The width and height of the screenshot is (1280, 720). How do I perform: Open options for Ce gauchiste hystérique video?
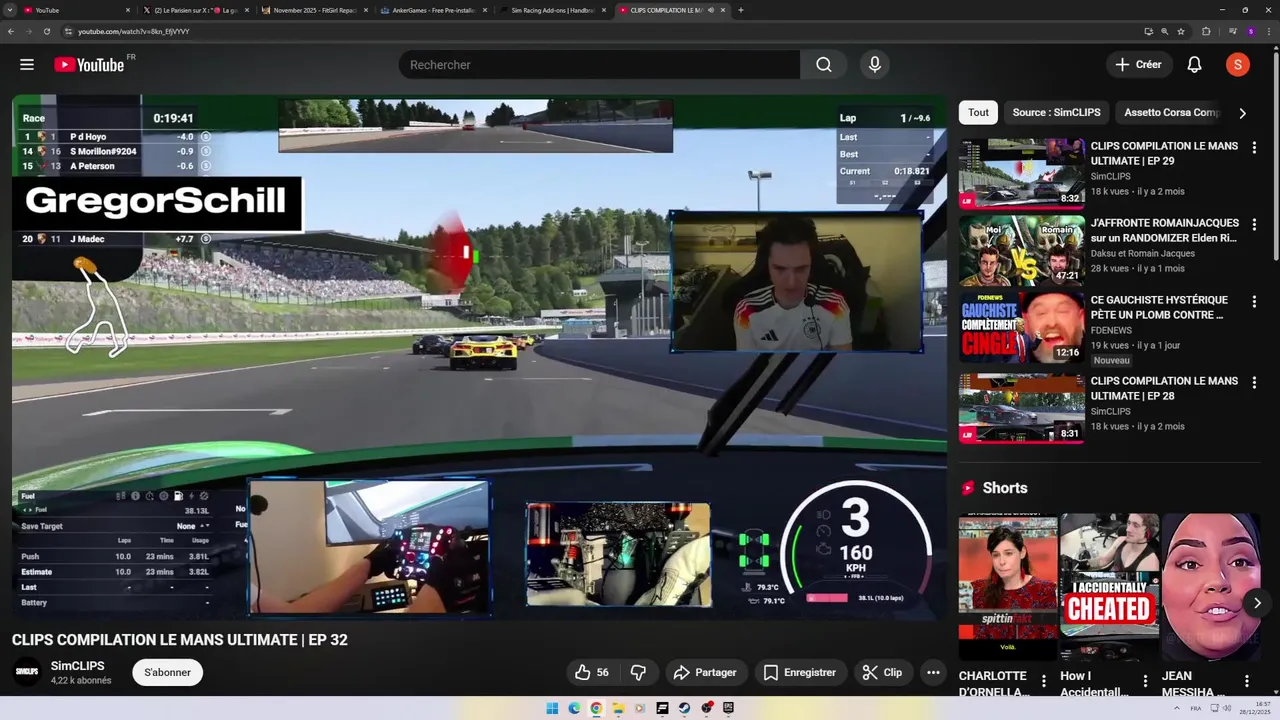click(1254, 301)
